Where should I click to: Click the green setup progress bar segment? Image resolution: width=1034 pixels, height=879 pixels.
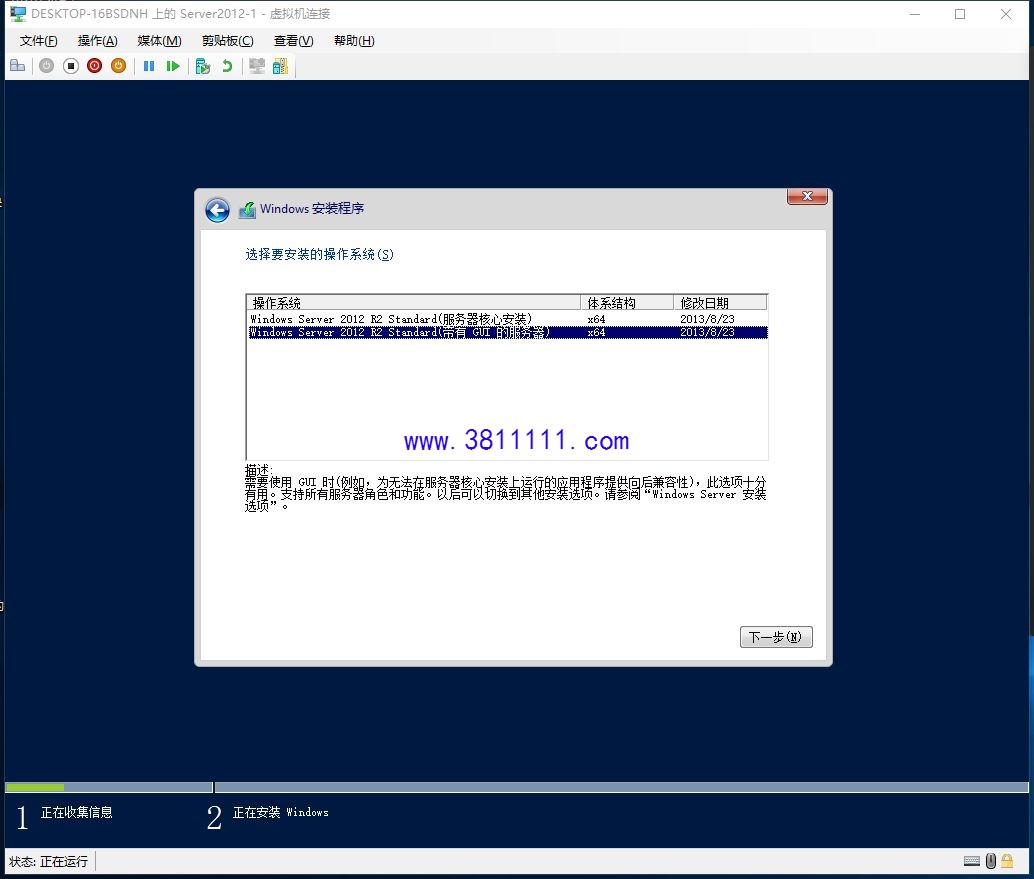tap(34, 787)
